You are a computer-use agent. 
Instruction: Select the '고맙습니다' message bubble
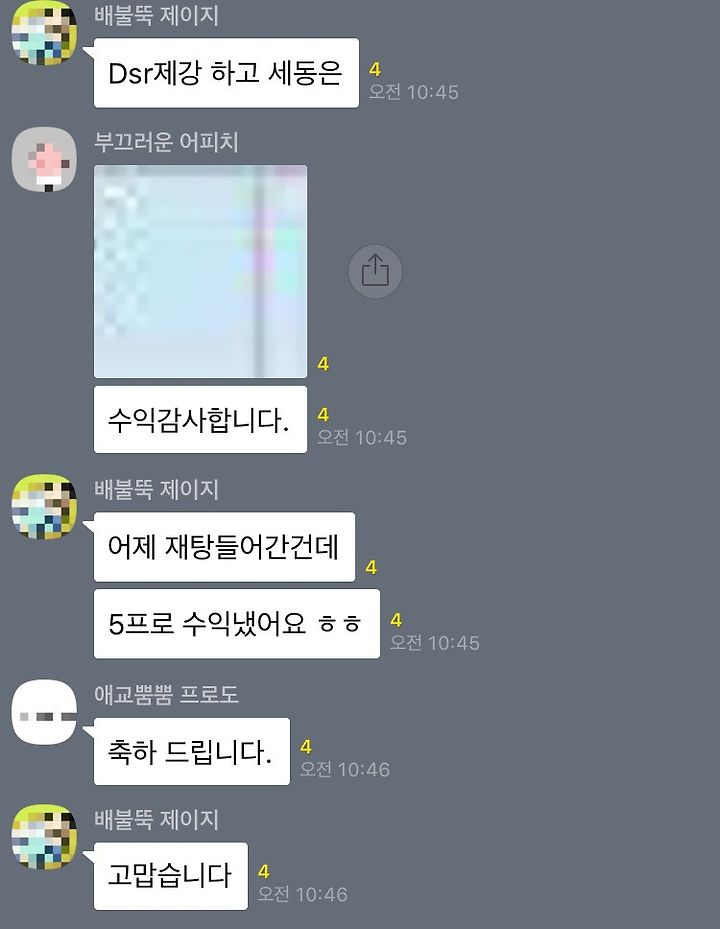[x=171, y=876]
